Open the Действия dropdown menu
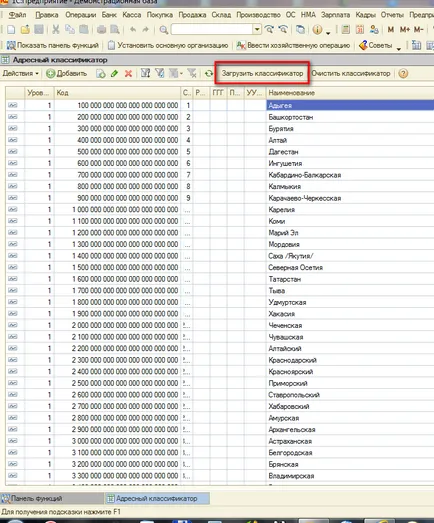The width and height of the screenshot is (434, 523). point(21,73)
